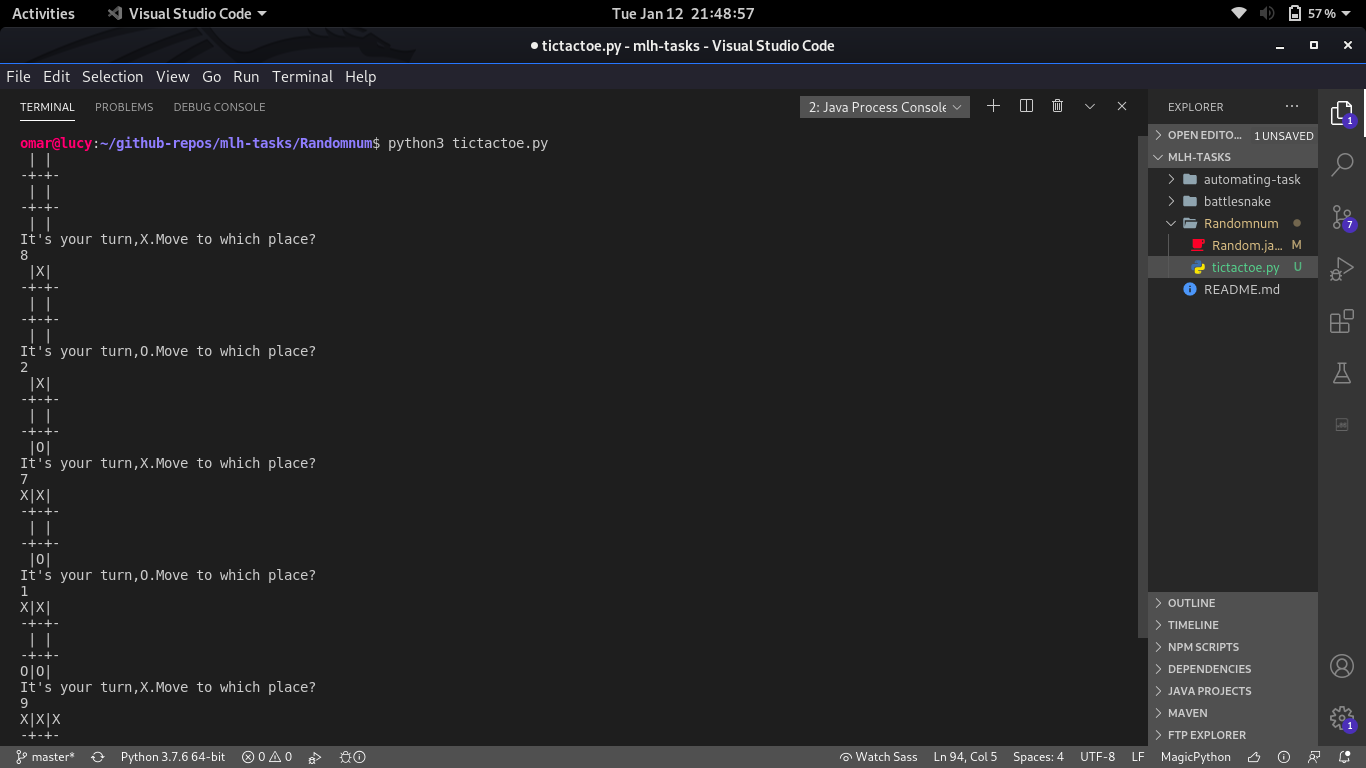Expand the Dependencies section
1366x768 pixels.
point(1233,669)
